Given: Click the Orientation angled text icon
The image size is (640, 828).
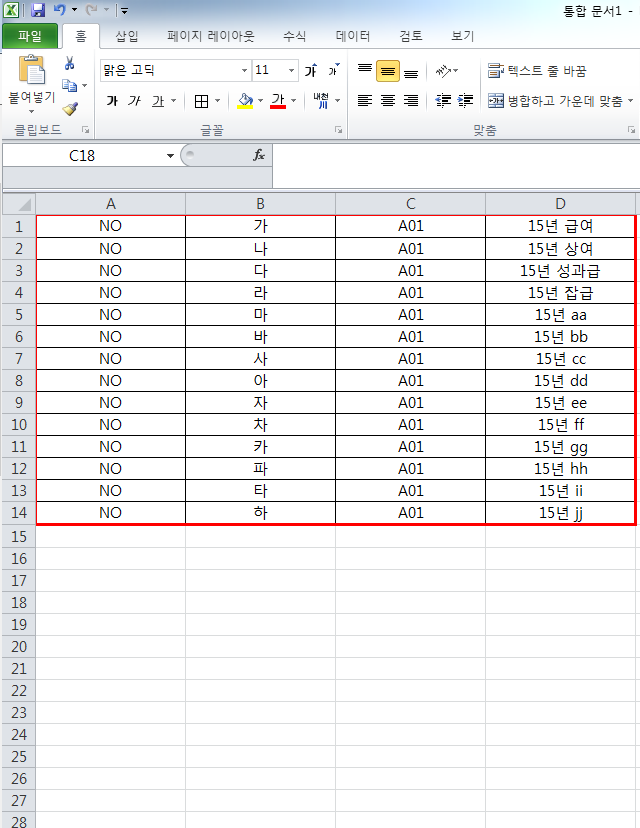Looking at the screenshot, I should [443, 70].
